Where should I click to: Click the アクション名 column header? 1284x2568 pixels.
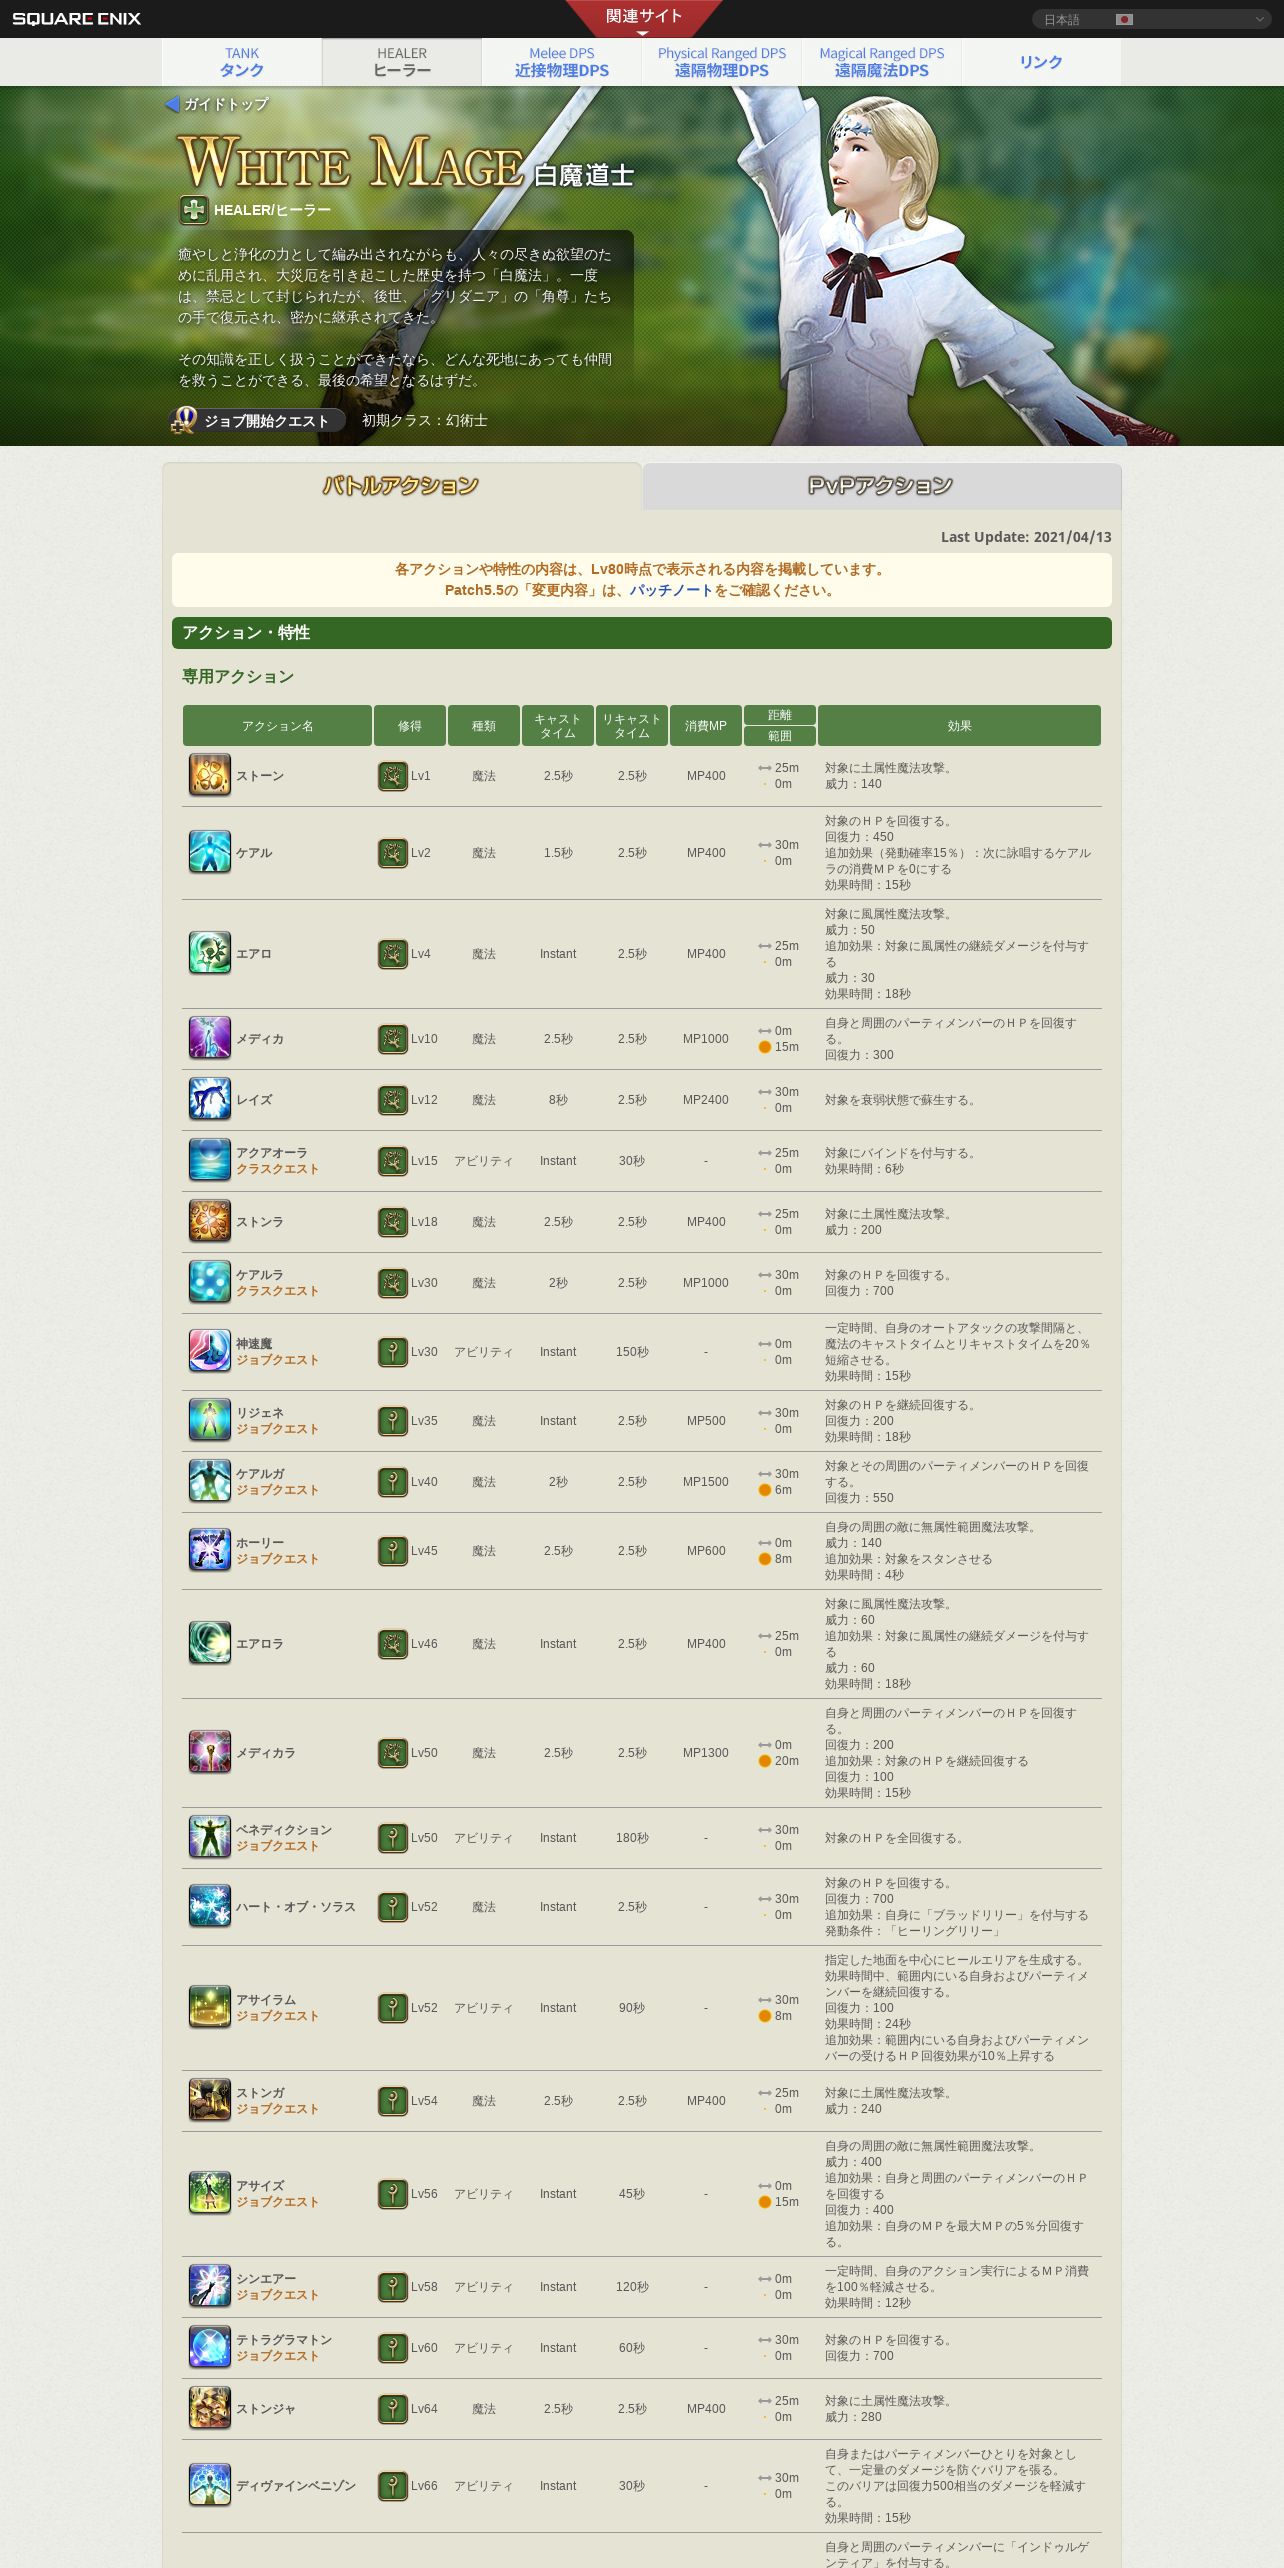pos(277,726)
